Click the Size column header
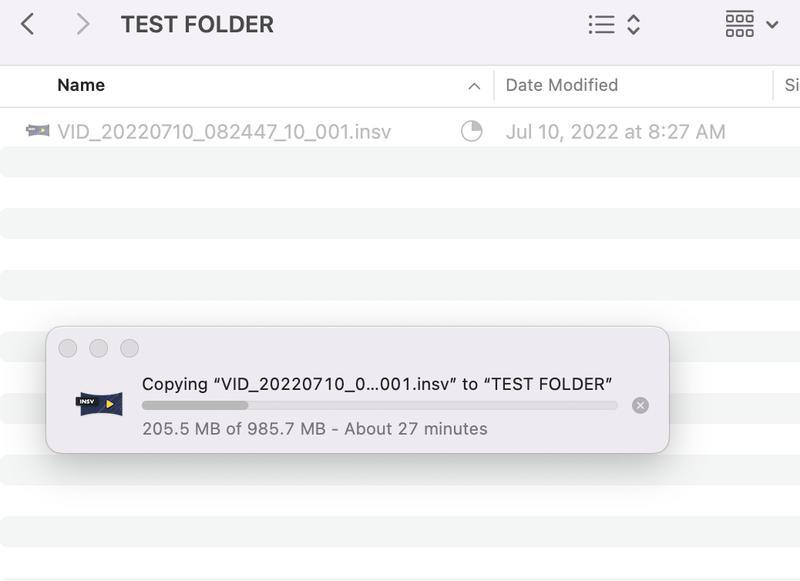This screenshot has width=800, height=581. (790, 85)
